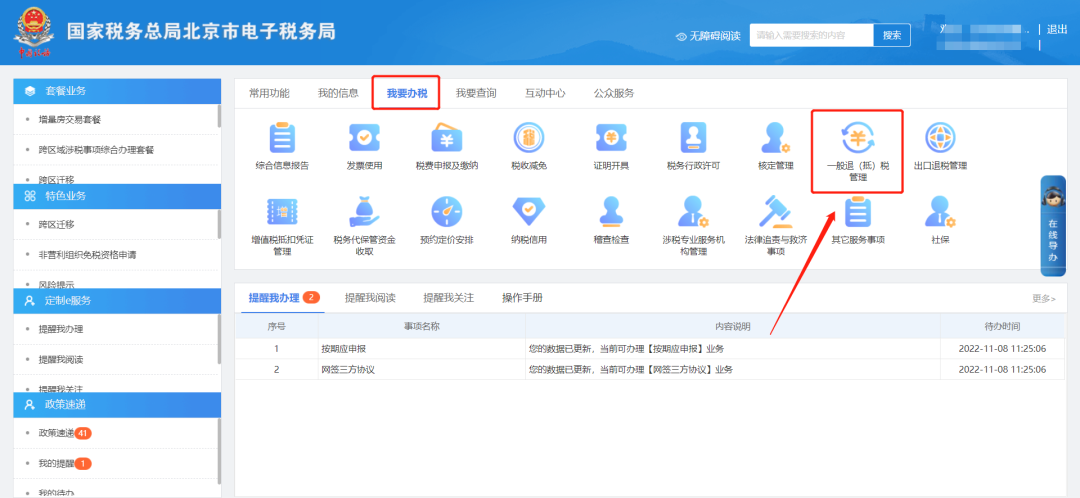Image resolution: width=1080 pixels, height=498 pixels.
Task: Open 法律追责与救济事项 icon
Action: [x=776, y=211]
